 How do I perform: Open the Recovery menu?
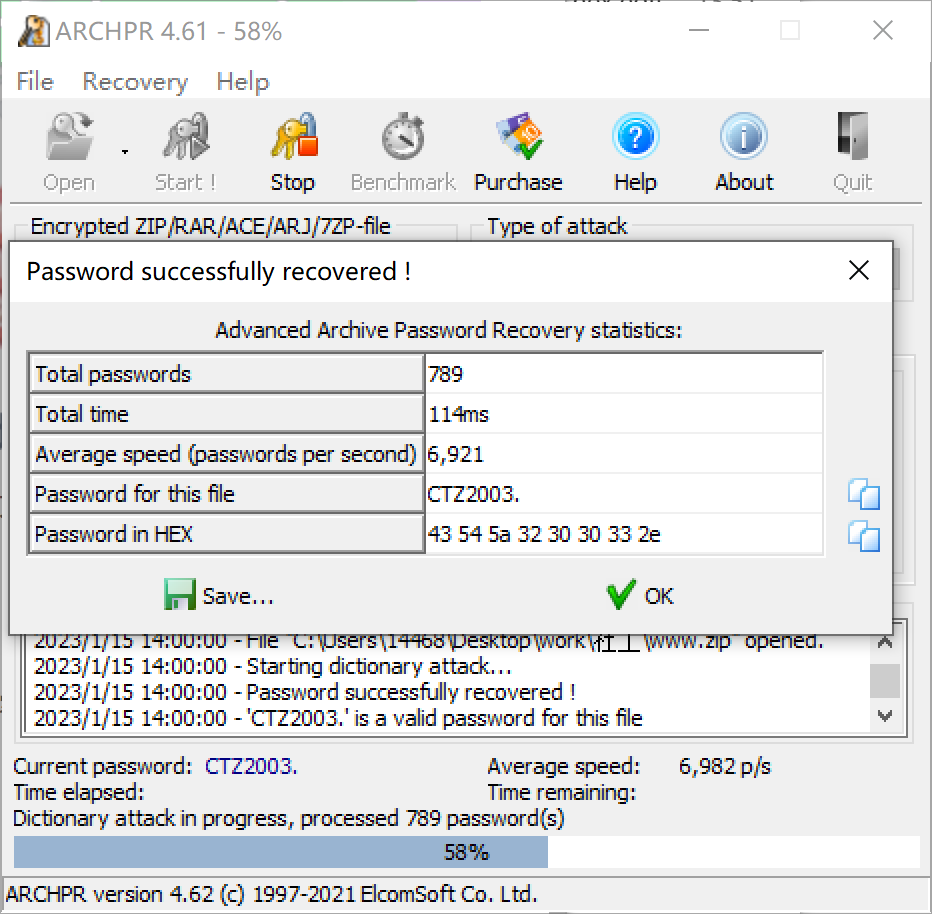click(135, 81)
